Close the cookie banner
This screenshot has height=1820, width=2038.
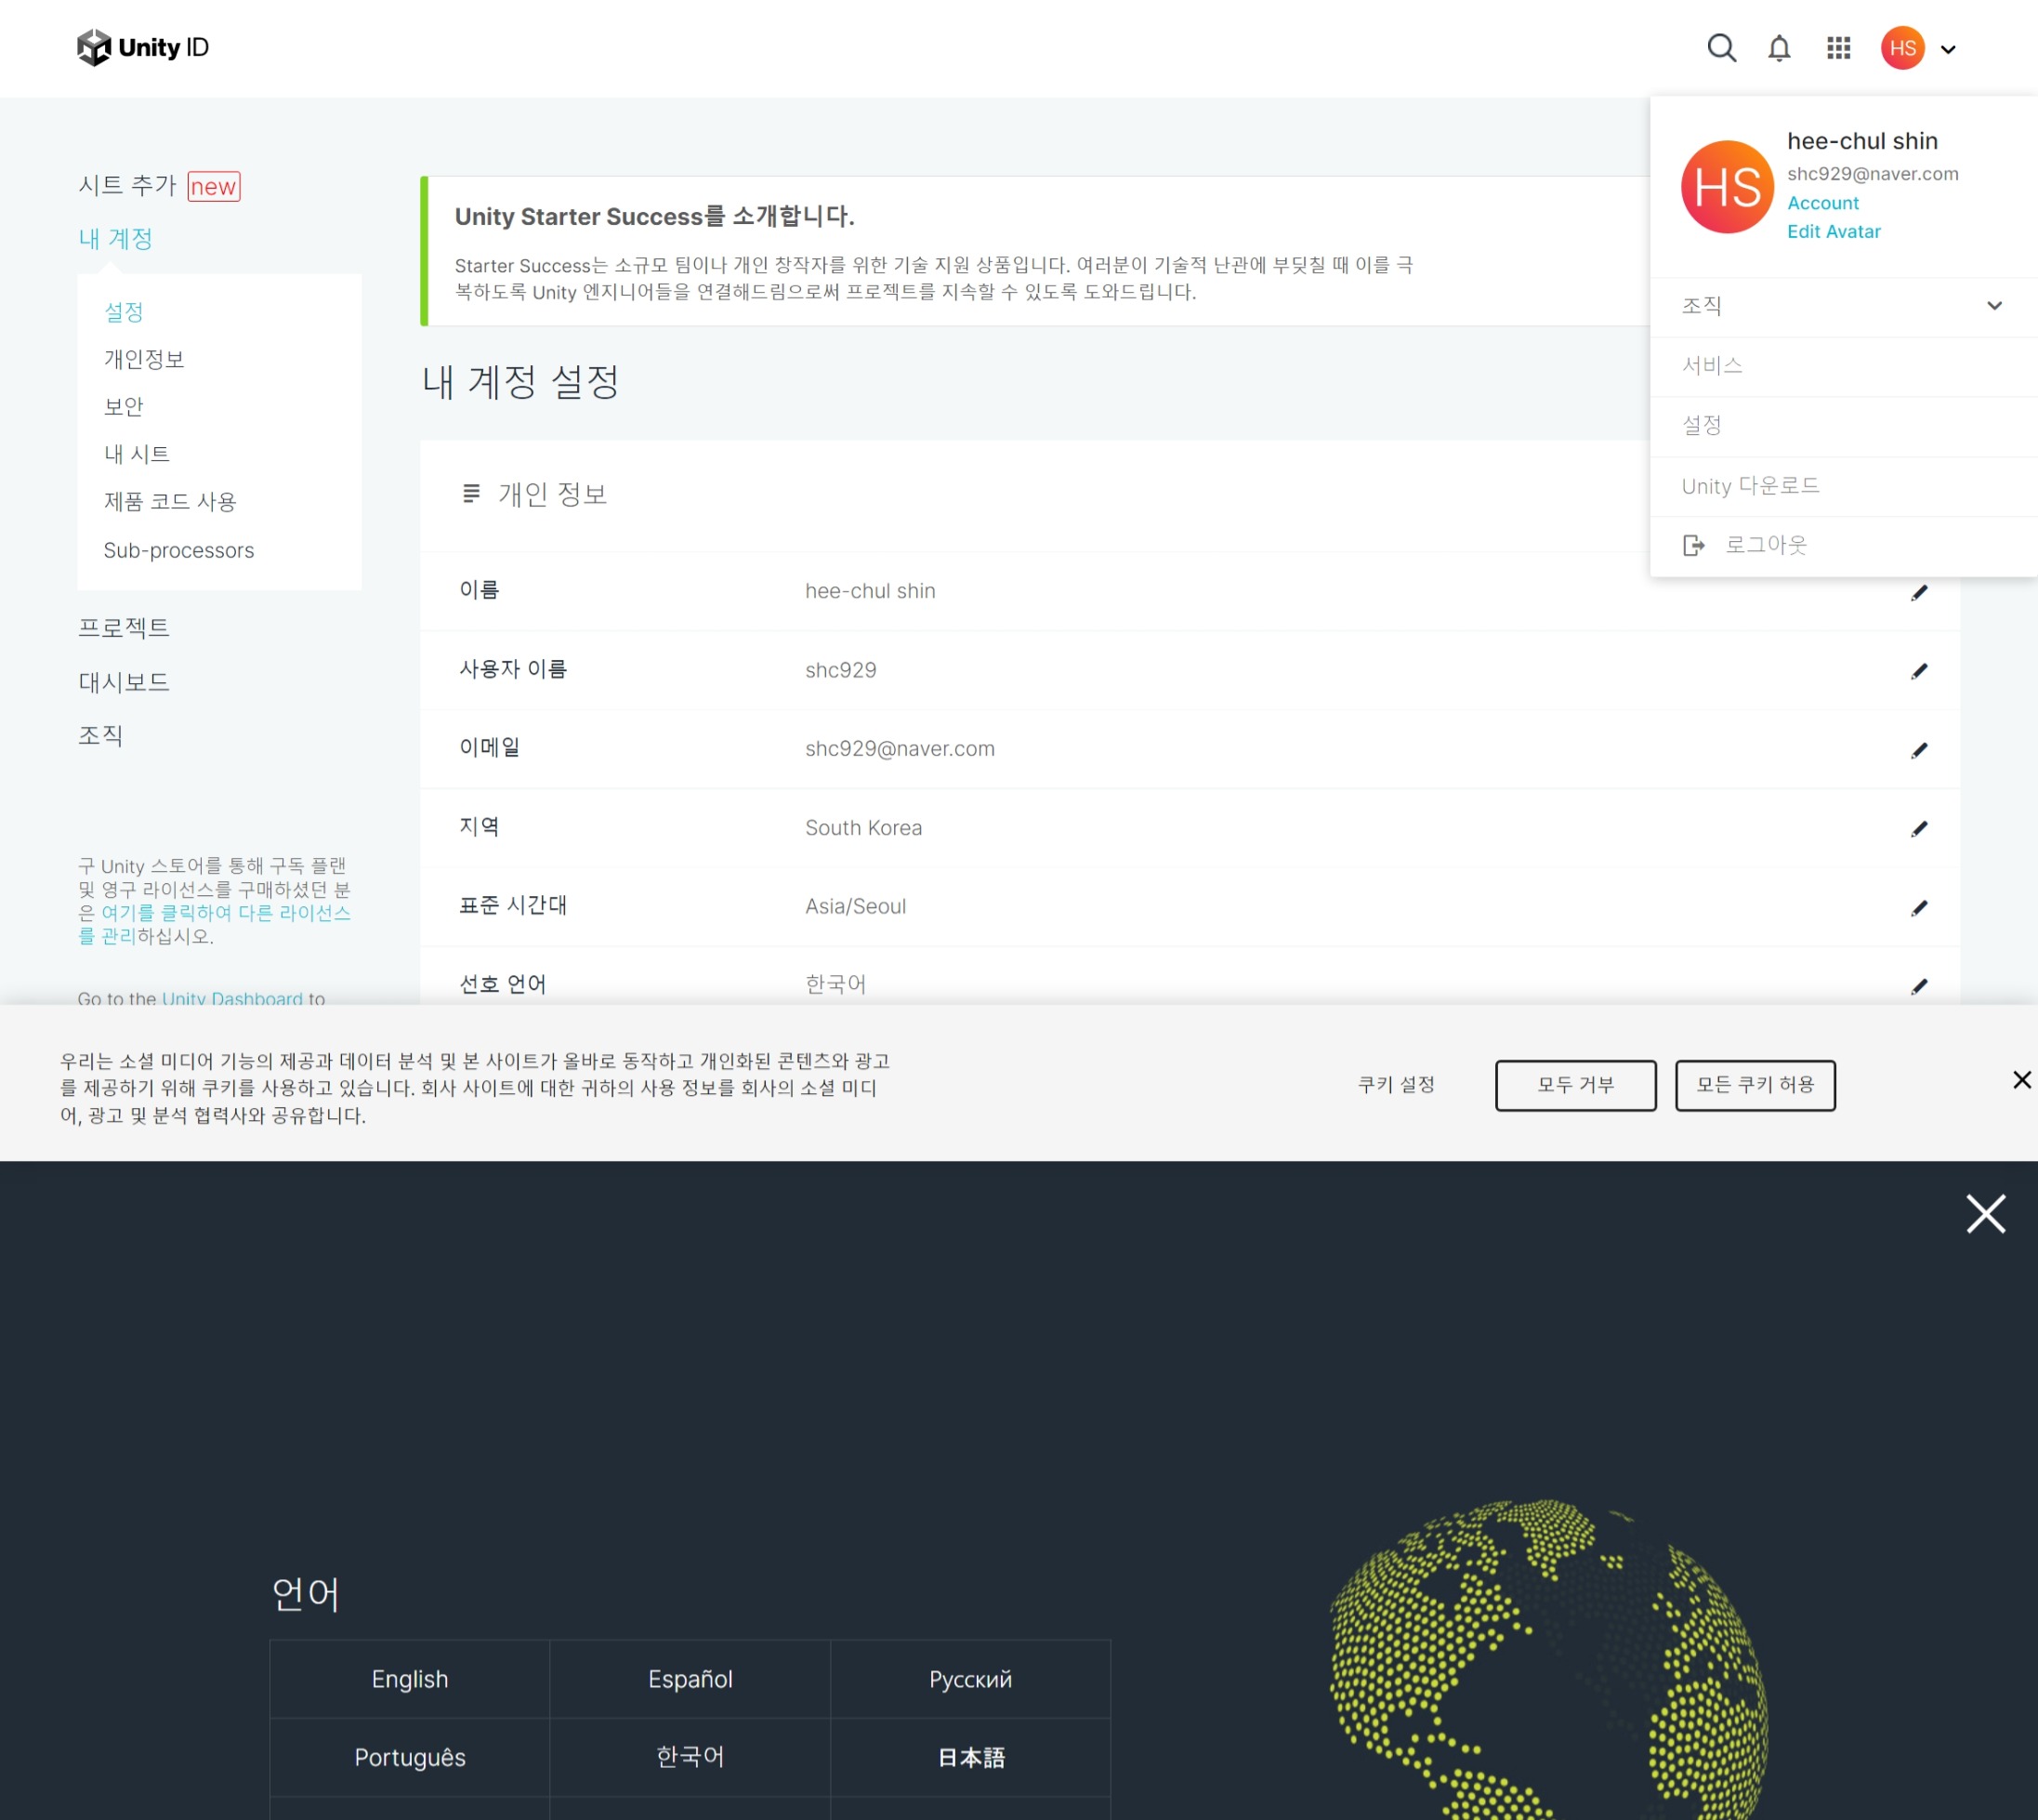(x=2021, y=1080)
